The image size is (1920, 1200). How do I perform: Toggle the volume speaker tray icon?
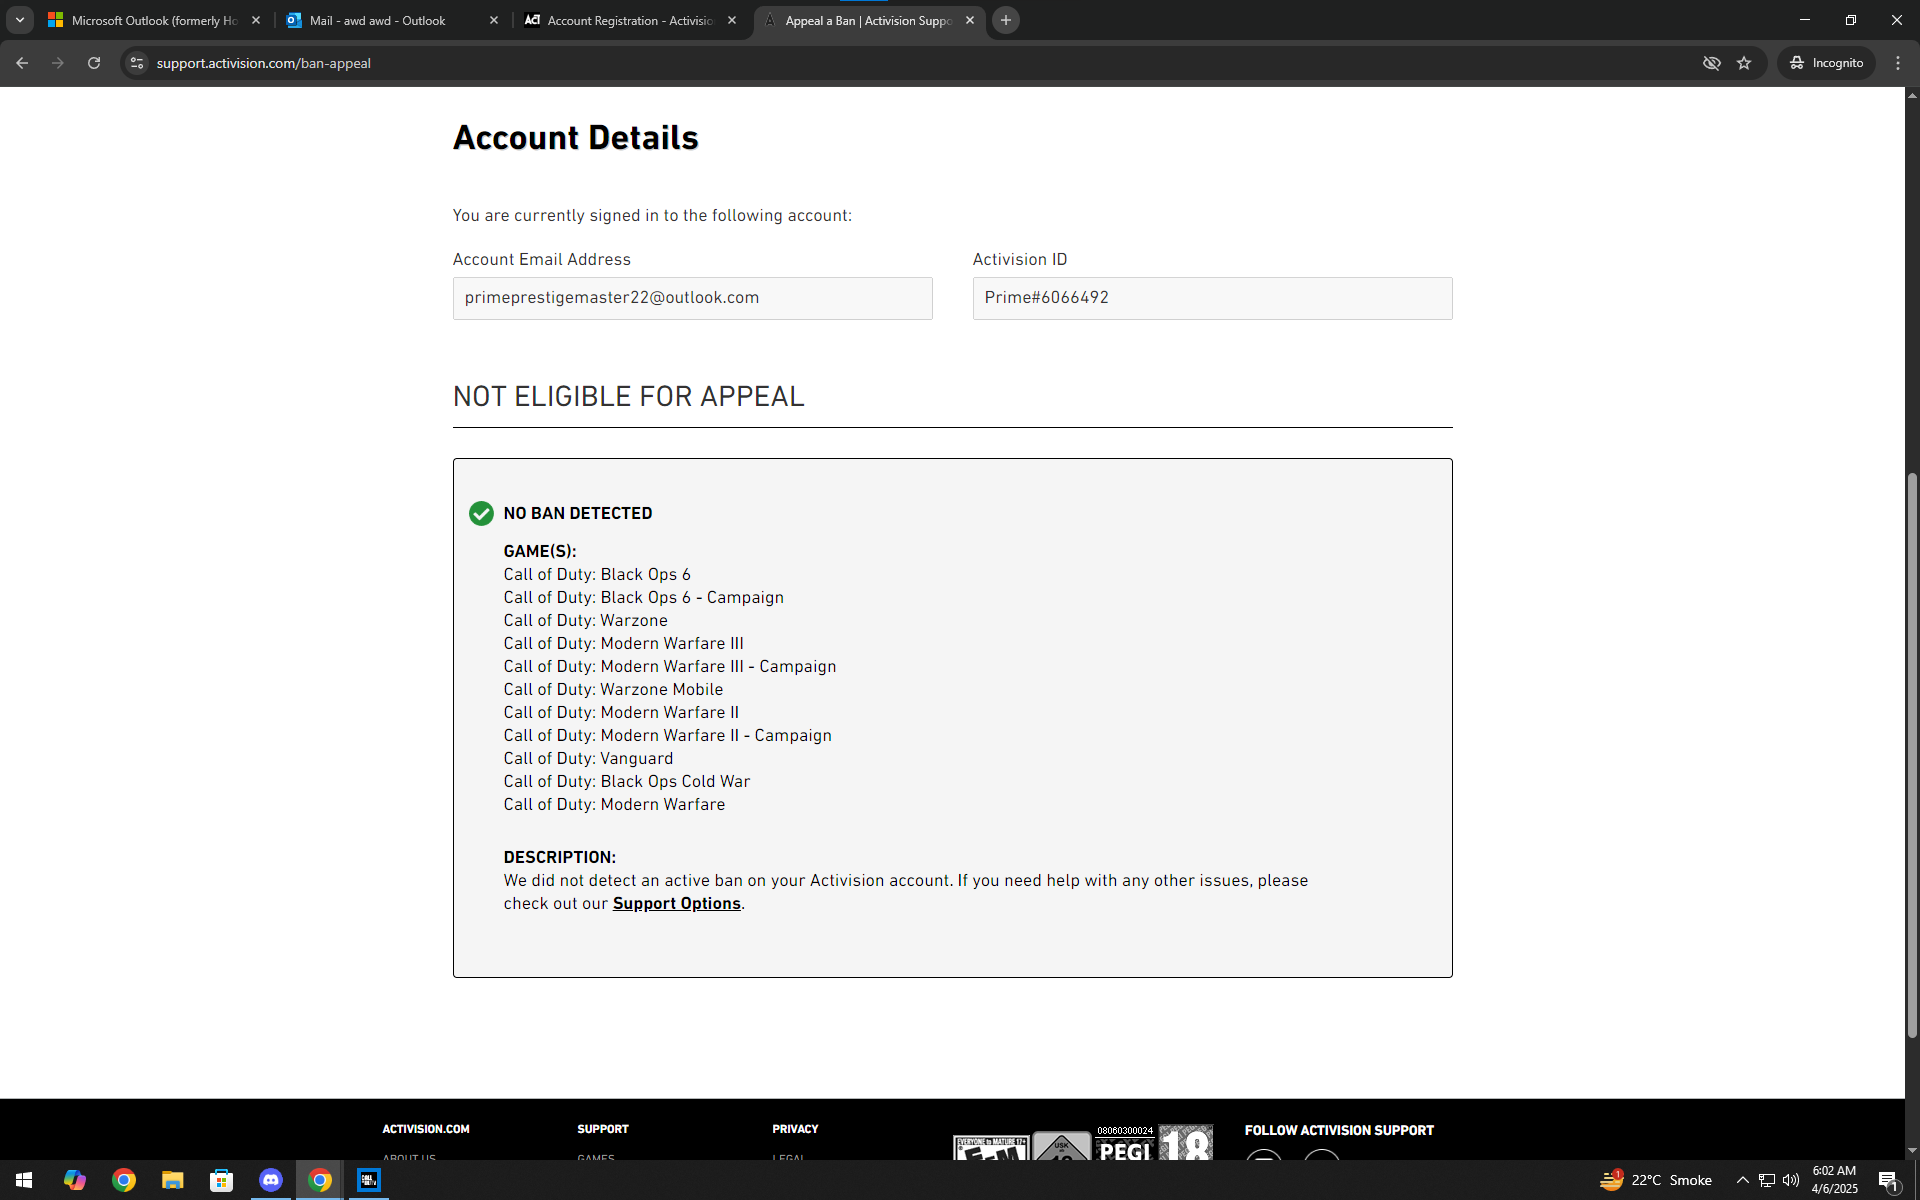pos(1791,1180)
